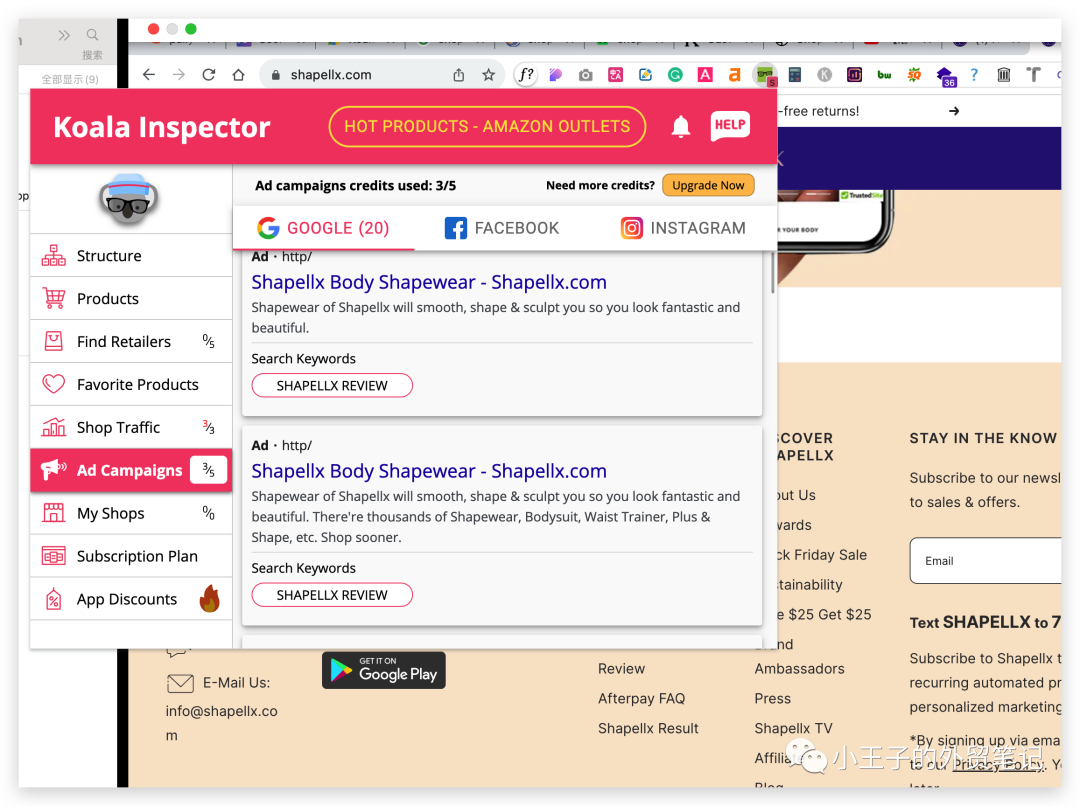Click the green Grammarly extension icon

(675, 74)
